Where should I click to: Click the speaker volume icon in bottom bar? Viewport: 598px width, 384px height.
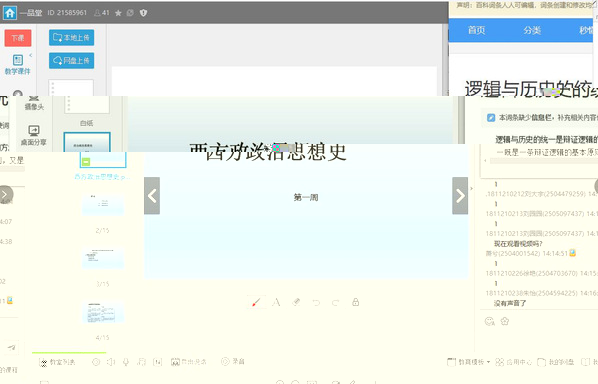(x=111, y=362)
